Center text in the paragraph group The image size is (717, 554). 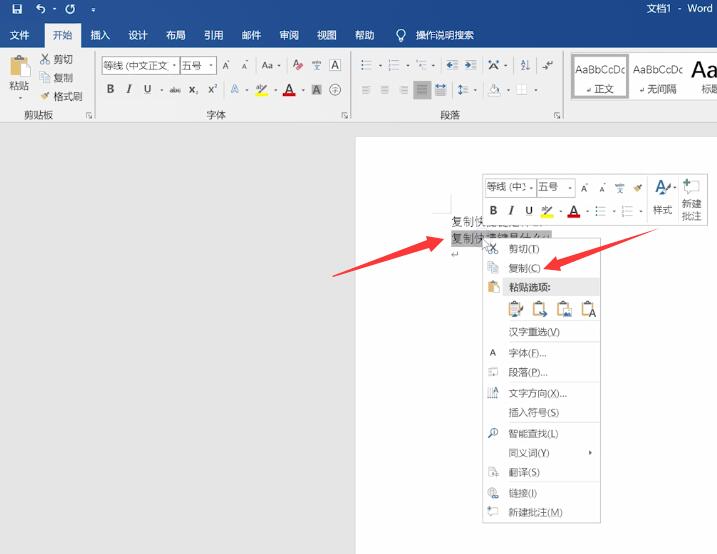coord(385,90)
